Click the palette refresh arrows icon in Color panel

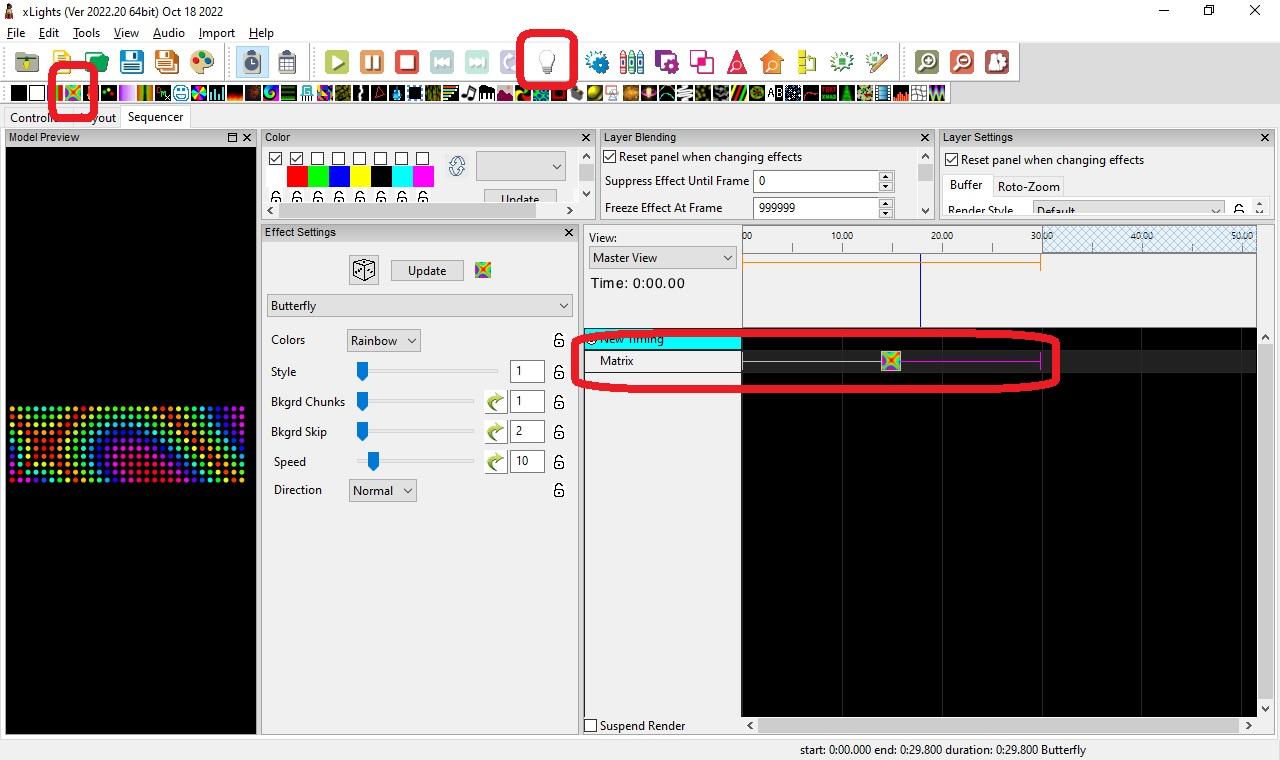457,166
